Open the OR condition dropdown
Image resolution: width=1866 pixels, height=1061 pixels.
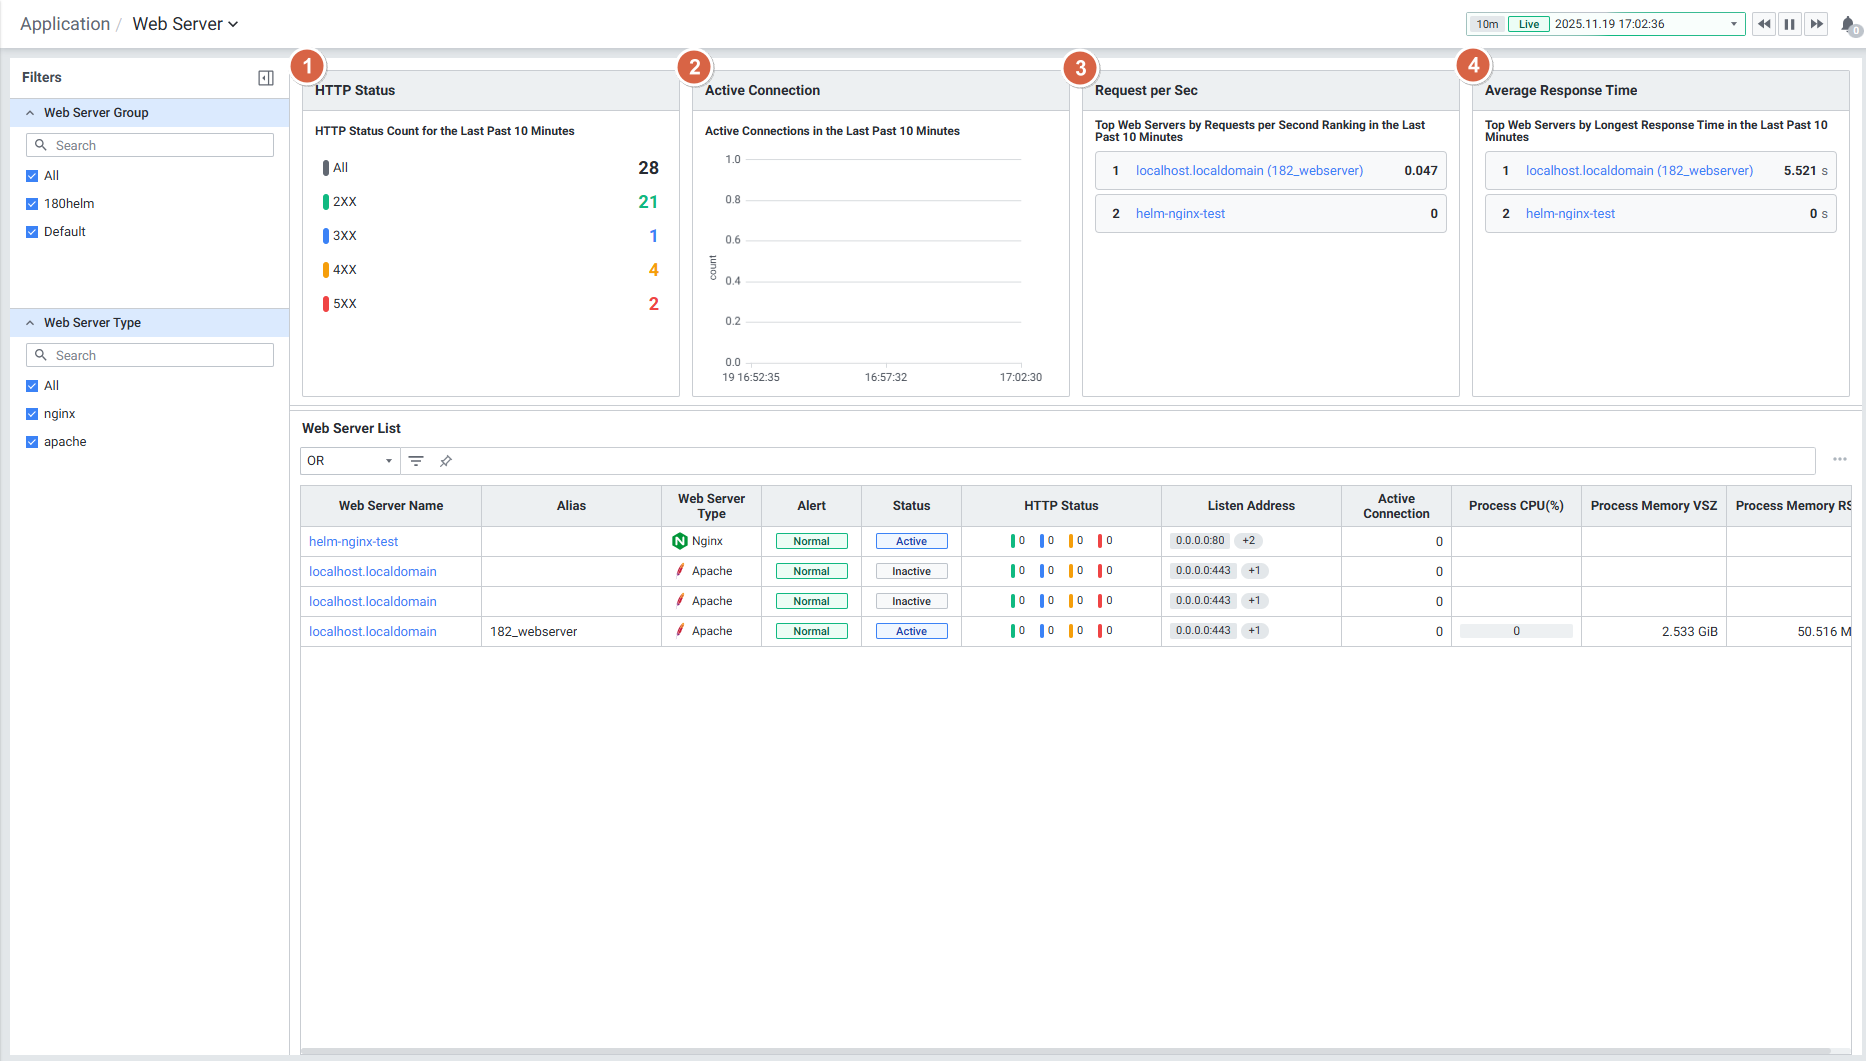click(349, 461)
